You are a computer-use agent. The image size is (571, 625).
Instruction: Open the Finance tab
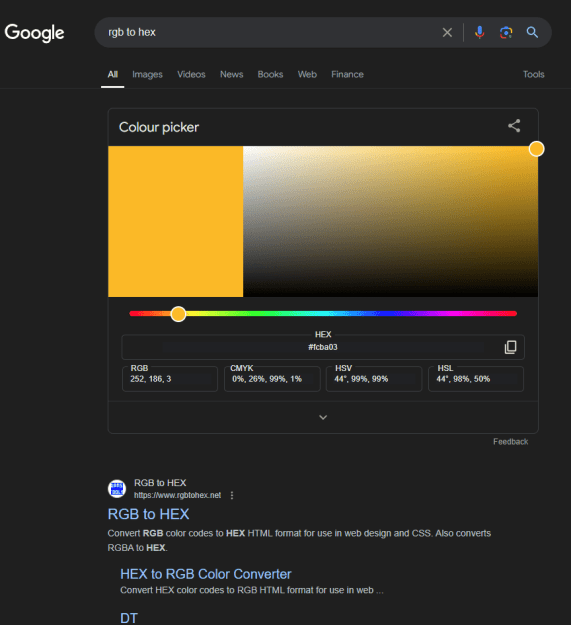coord(347,75)
